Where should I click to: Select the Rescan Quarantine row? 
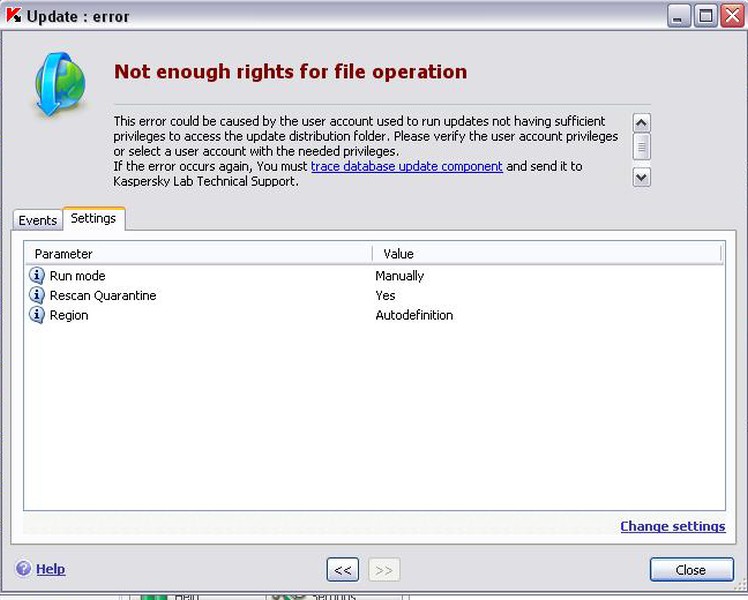[x=374, y=295]
